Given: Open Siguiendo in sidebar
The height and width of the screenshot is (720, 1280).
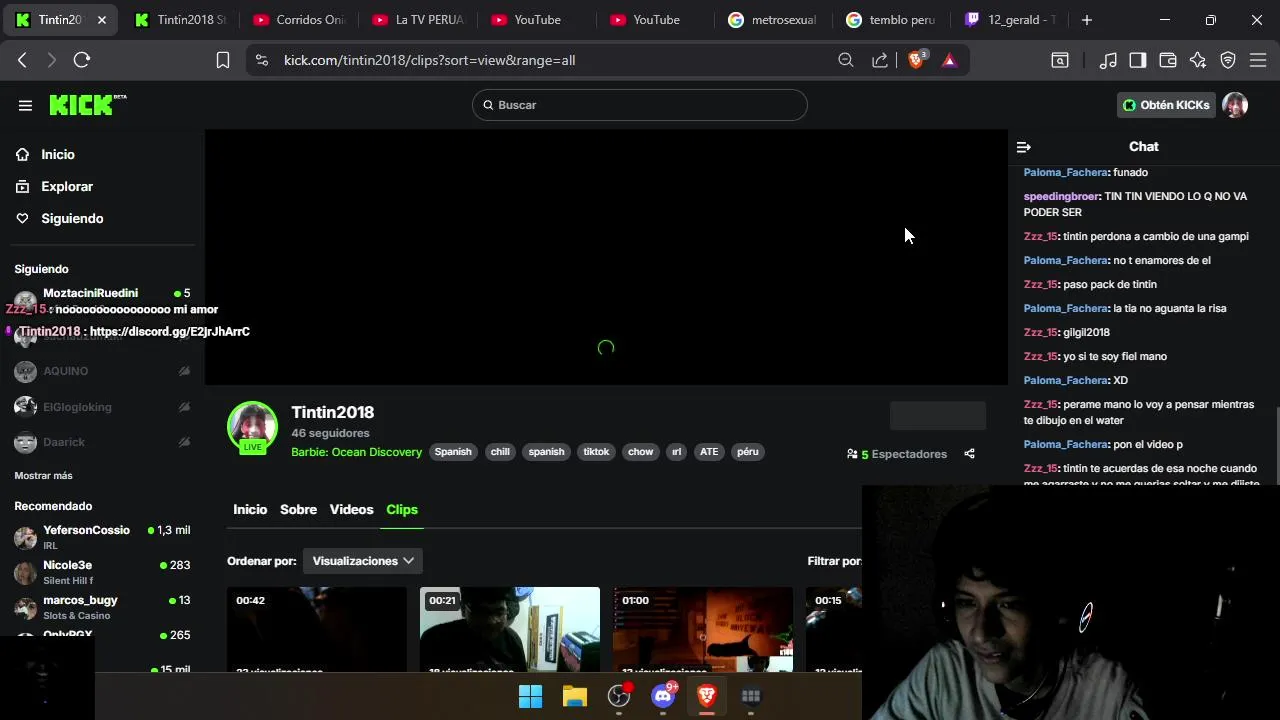Looking at the screenshot, I should click(x=72, y=218).
